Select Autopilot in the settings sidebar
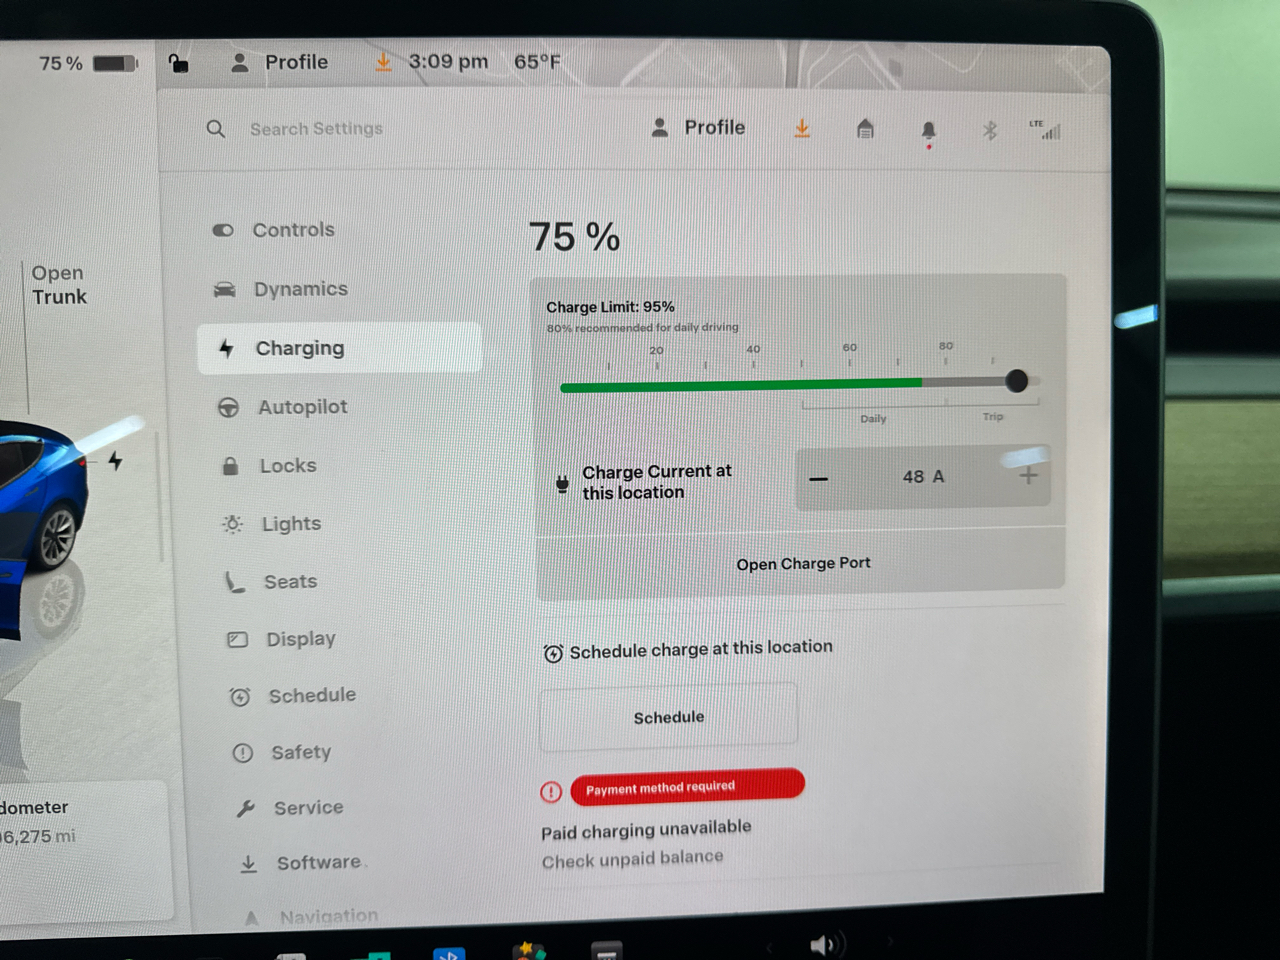The height and width of the screenshot is (960, 1280). click(302, 407)
